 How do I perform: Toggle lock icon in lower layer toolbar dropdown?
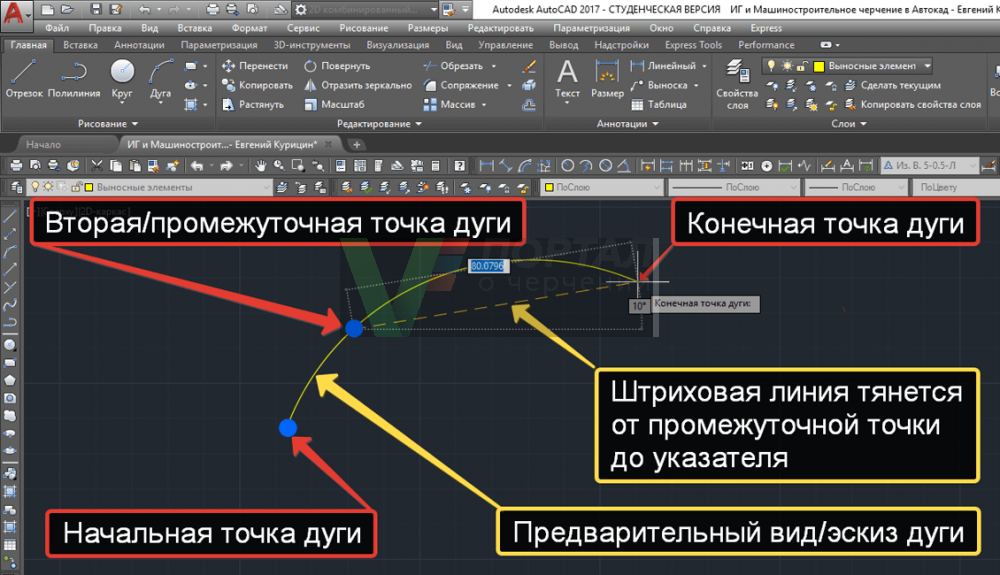pyautogui.click(x=77, y=187)
